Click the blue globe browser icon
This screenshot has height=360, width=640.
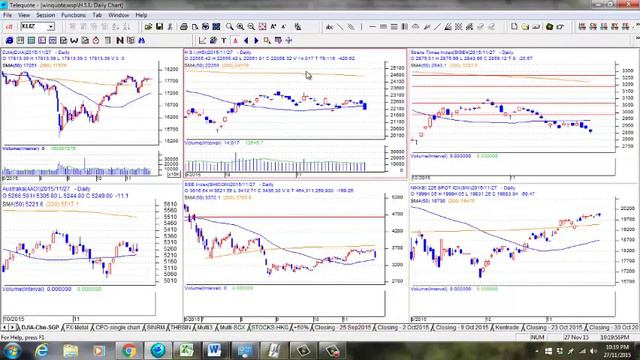(x=9, y=40)
